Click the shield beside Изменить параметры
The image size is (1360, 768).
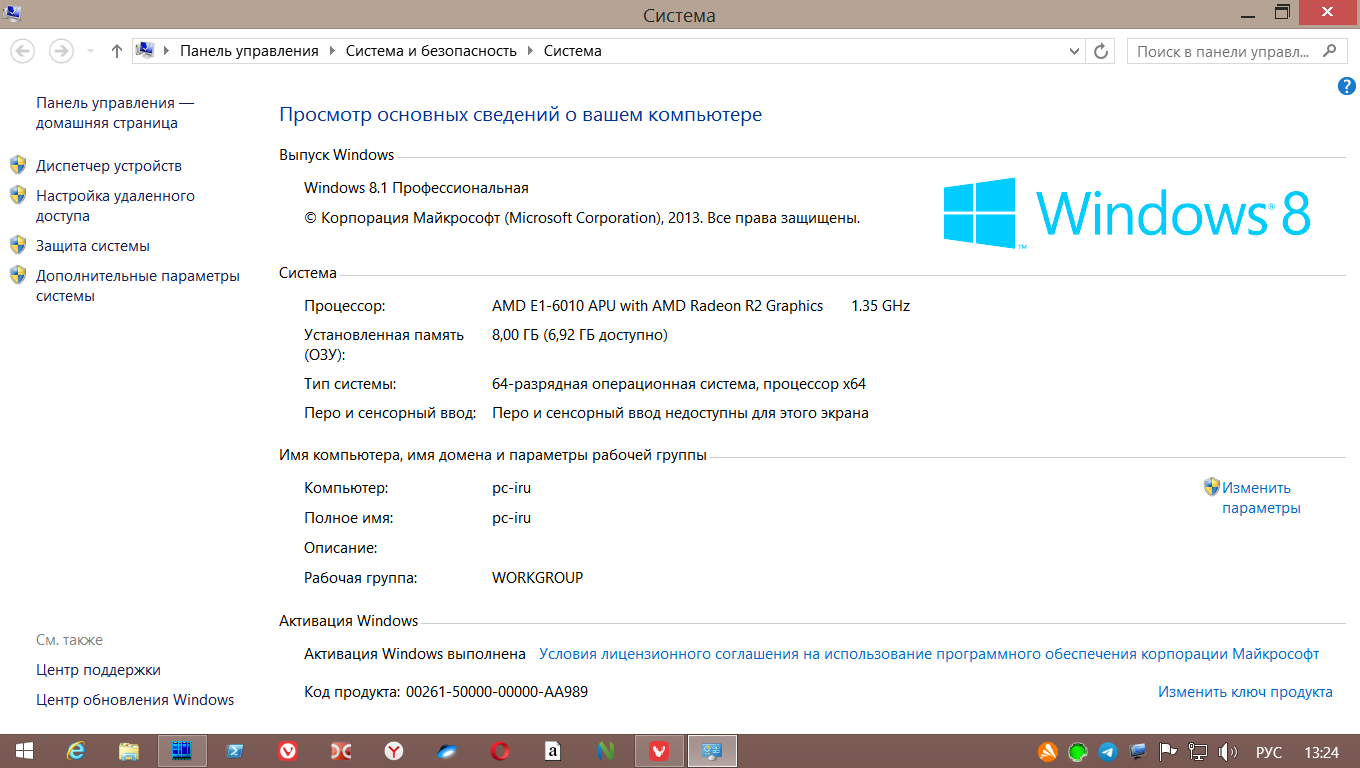tap(1212, 487)
